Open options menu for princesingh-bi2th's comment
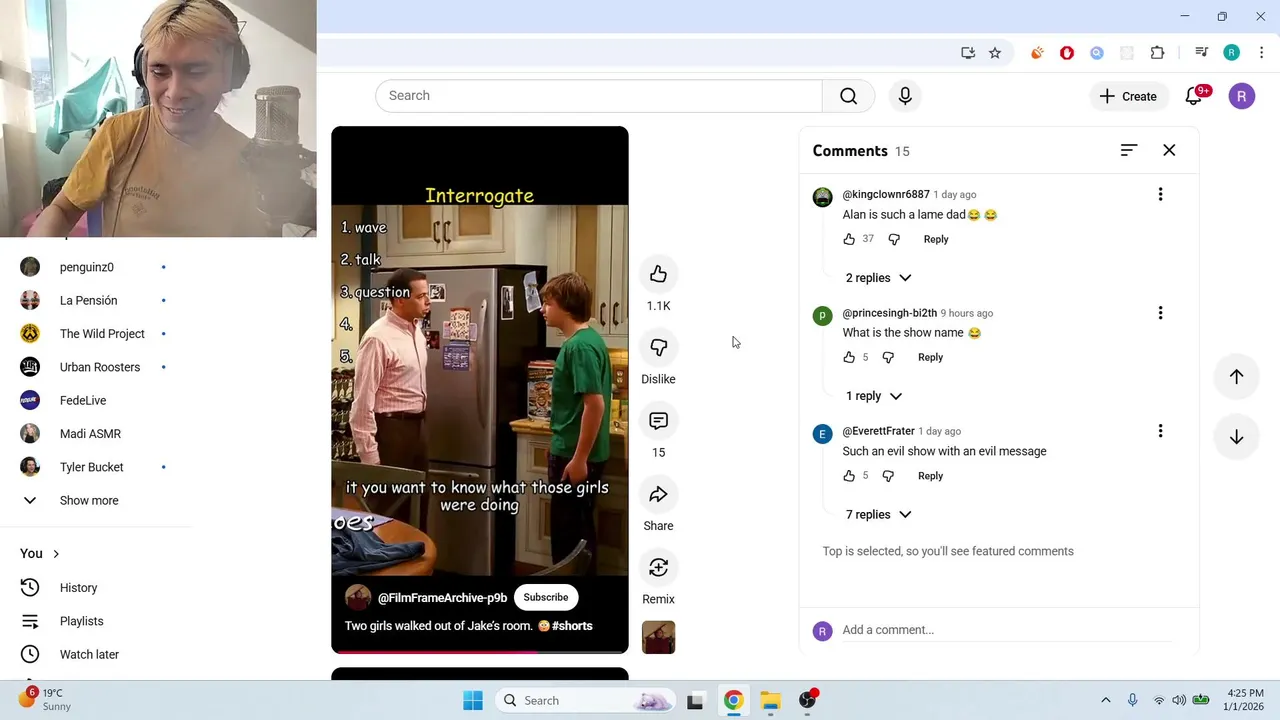The image size is (1280, 720). click(1160, 313)
